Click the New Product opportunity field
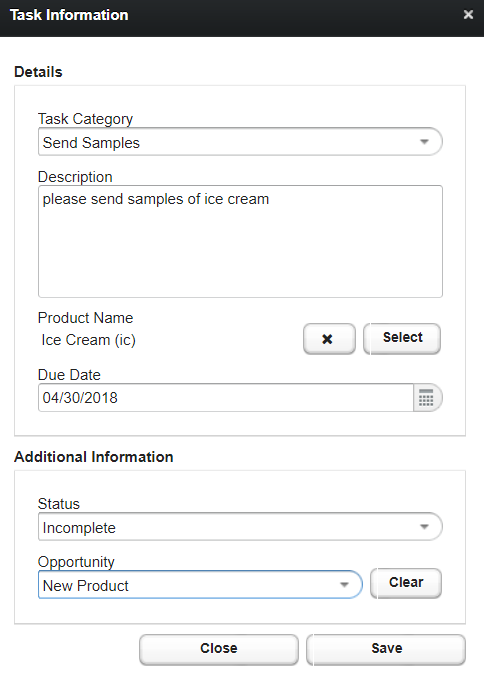The image size is (484, 674). click(x=200, y=585)
